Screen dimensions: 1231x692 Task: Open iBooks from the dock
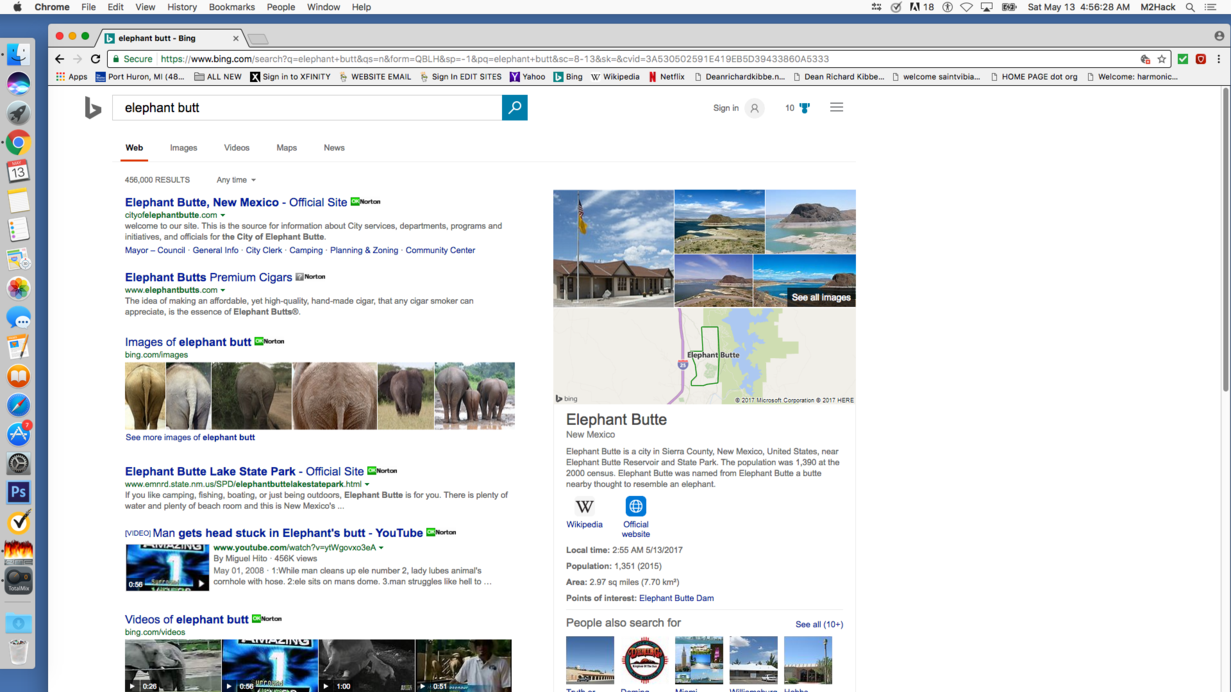click(x=18, y=376)
